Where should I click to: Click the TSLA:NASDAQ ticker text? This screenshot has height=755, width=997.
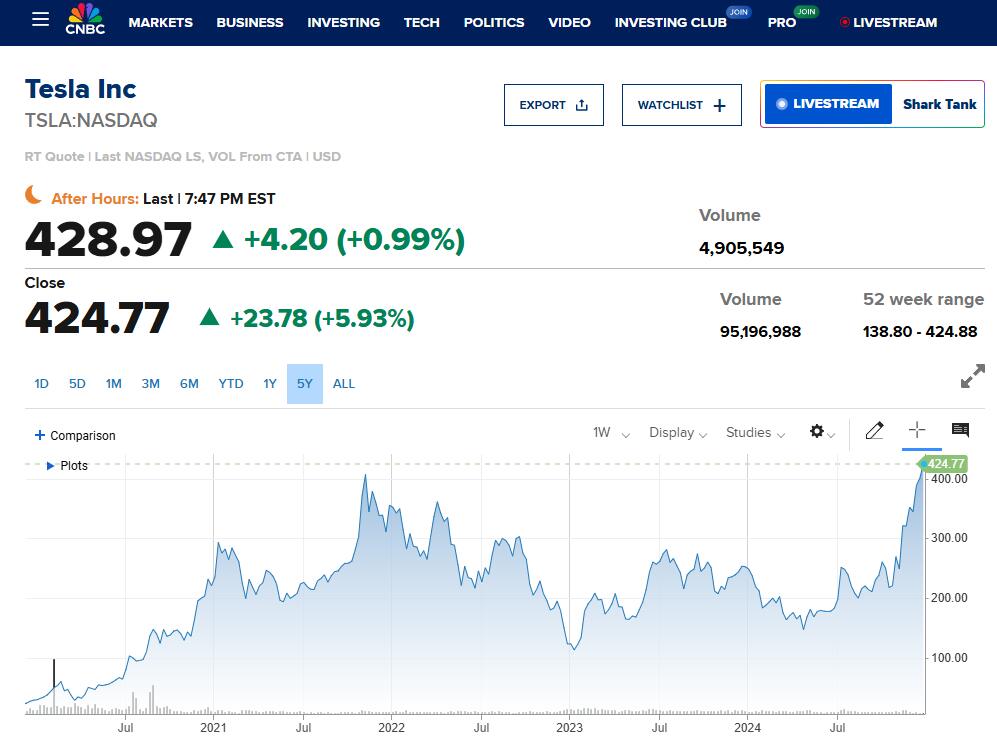91,120
